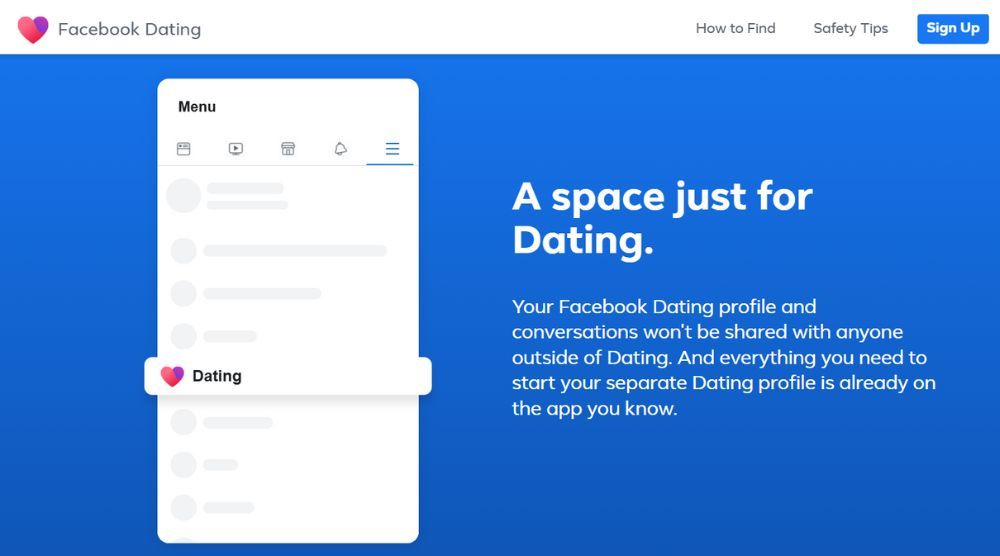Select the Marketplace storefront icon in mockup
This screenshot has width=1000, height=556.
pyautogui.click(x=288, y=149)
